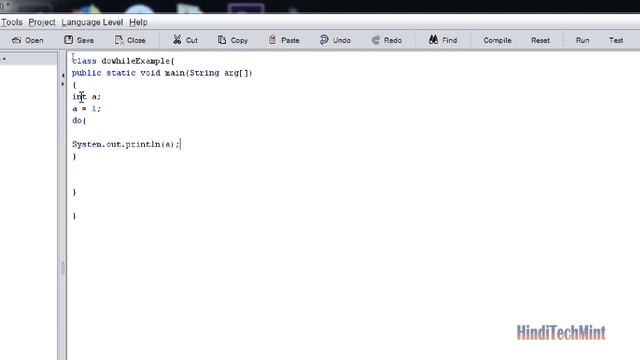Click the last closing brace in code
The height and width of the screenshot is (360, 640).
pyautogui.click(x=74, y=216)
